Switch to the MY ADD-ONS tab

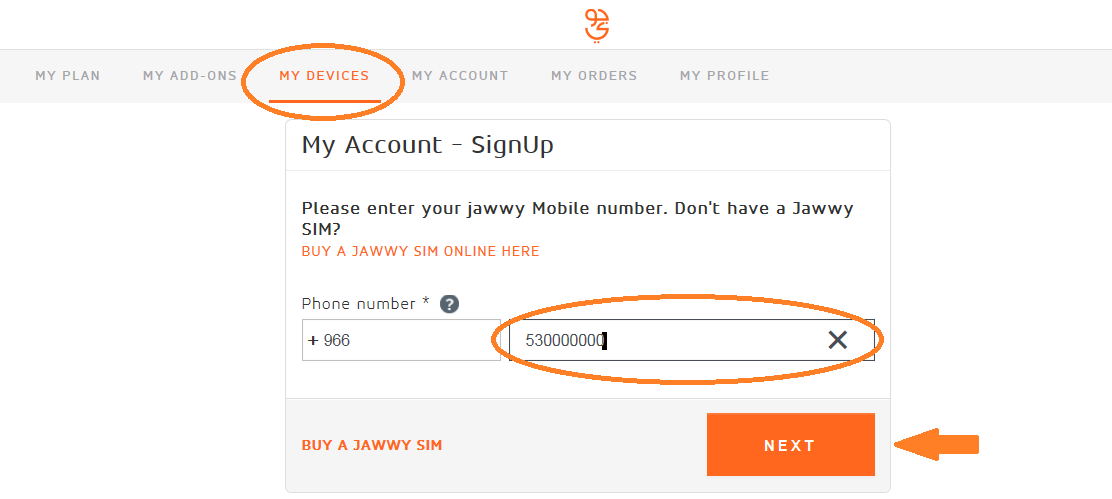(190, 76)
